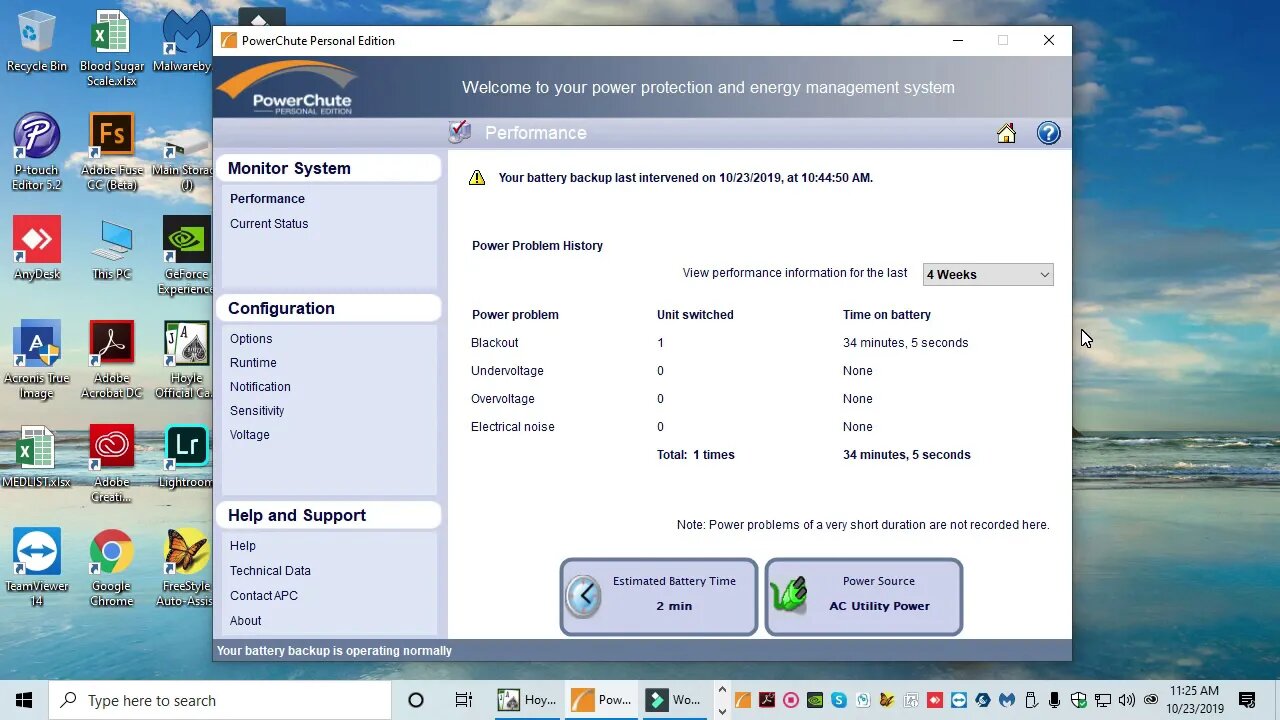Open Lightroom desktop shortcut

click(x=185, y=457)
